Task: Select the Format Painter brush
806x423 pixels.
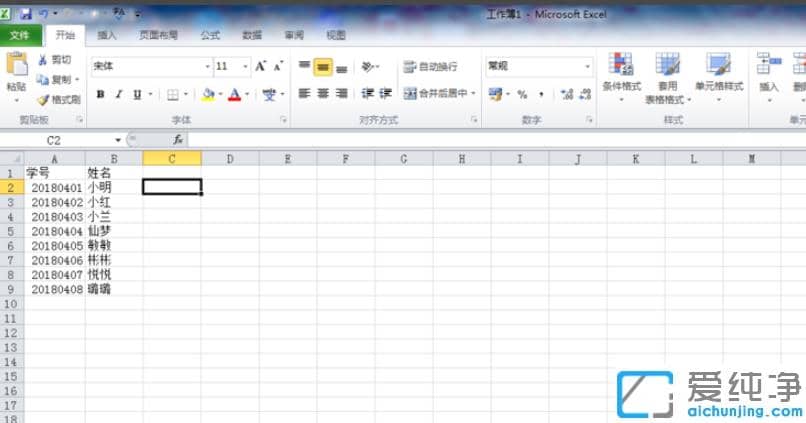Action: point(43,99)
